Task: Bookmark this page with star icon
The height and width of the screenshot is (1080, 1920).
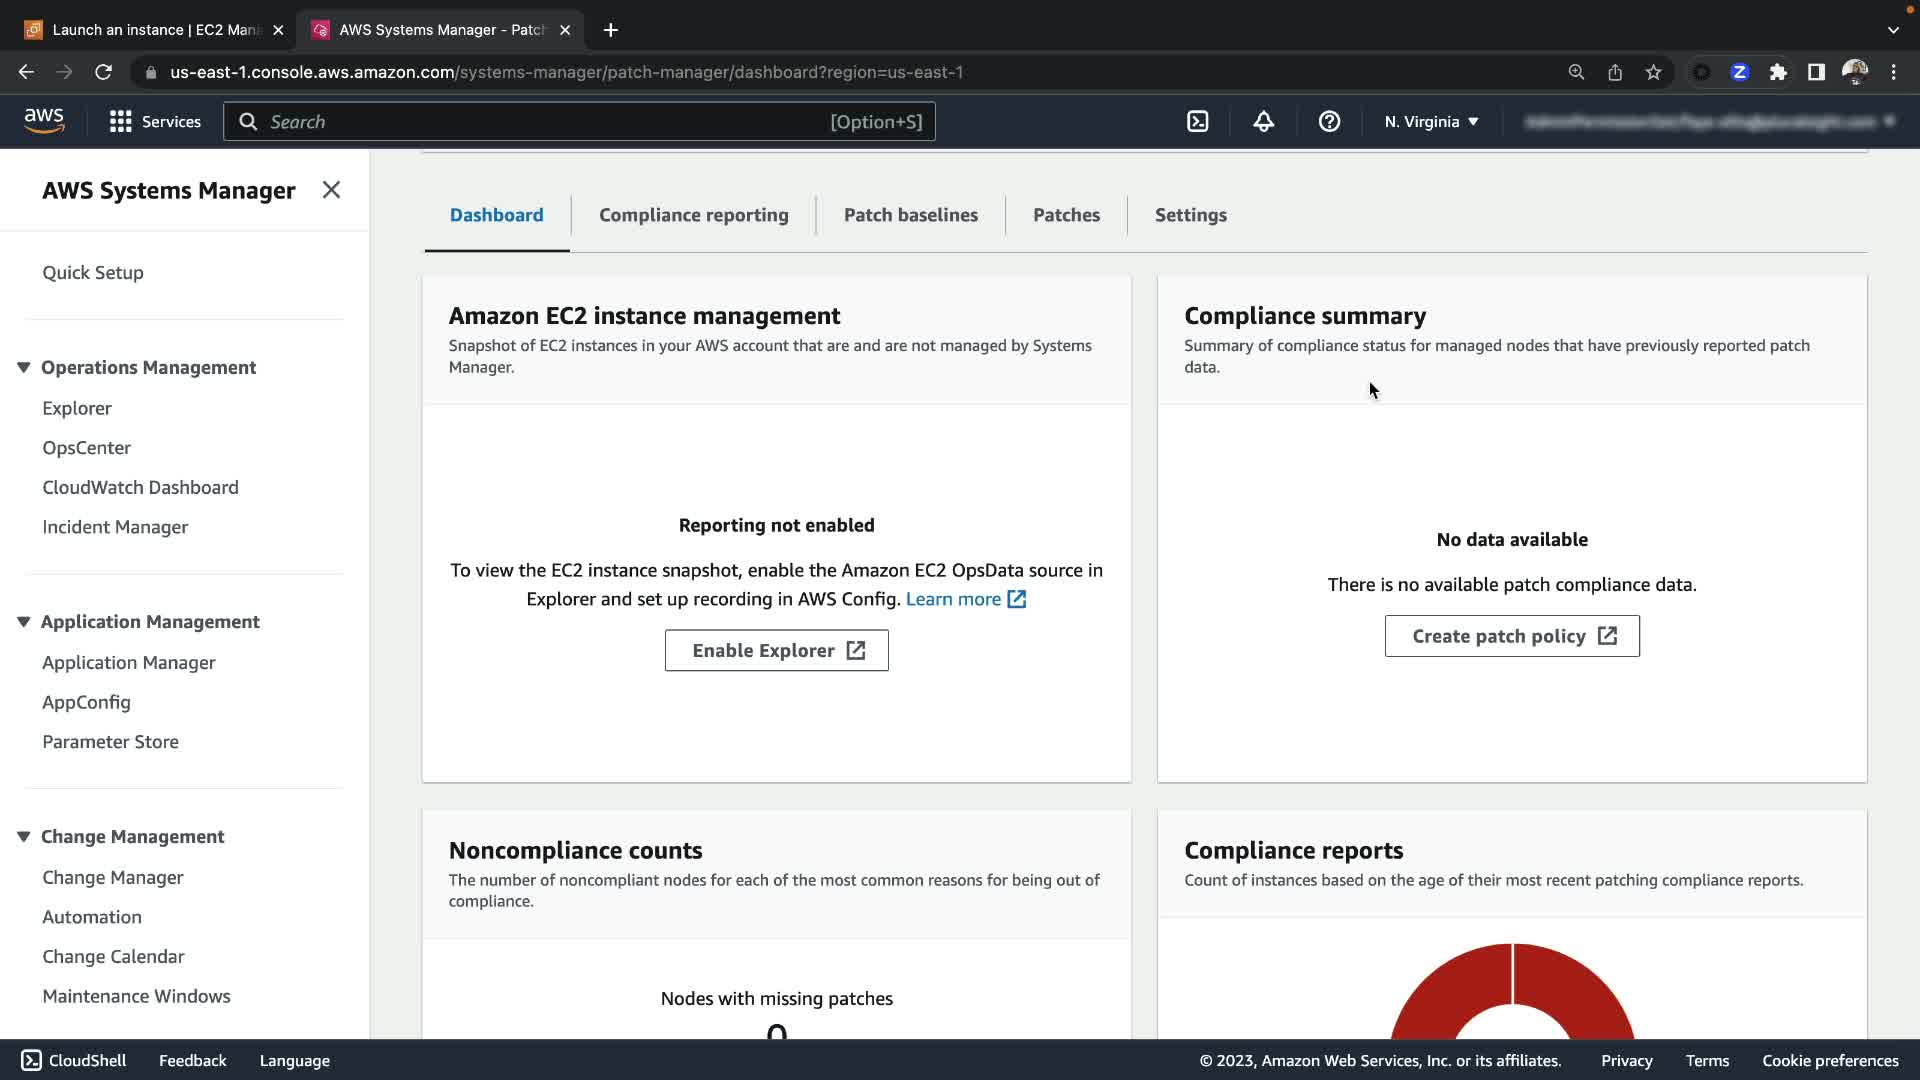Action: pyautogui.click(x=1653, y=72)
